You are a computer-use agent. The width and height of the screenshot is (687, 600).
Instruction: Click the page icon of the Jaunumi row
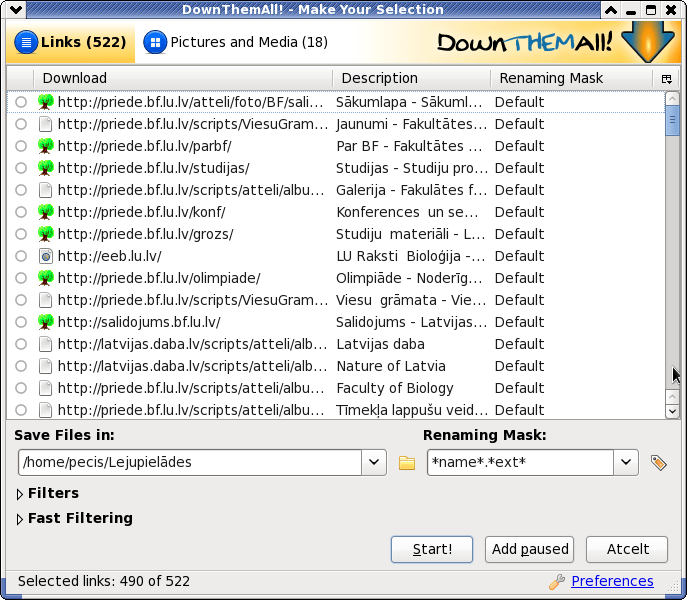tap(46, 124)
